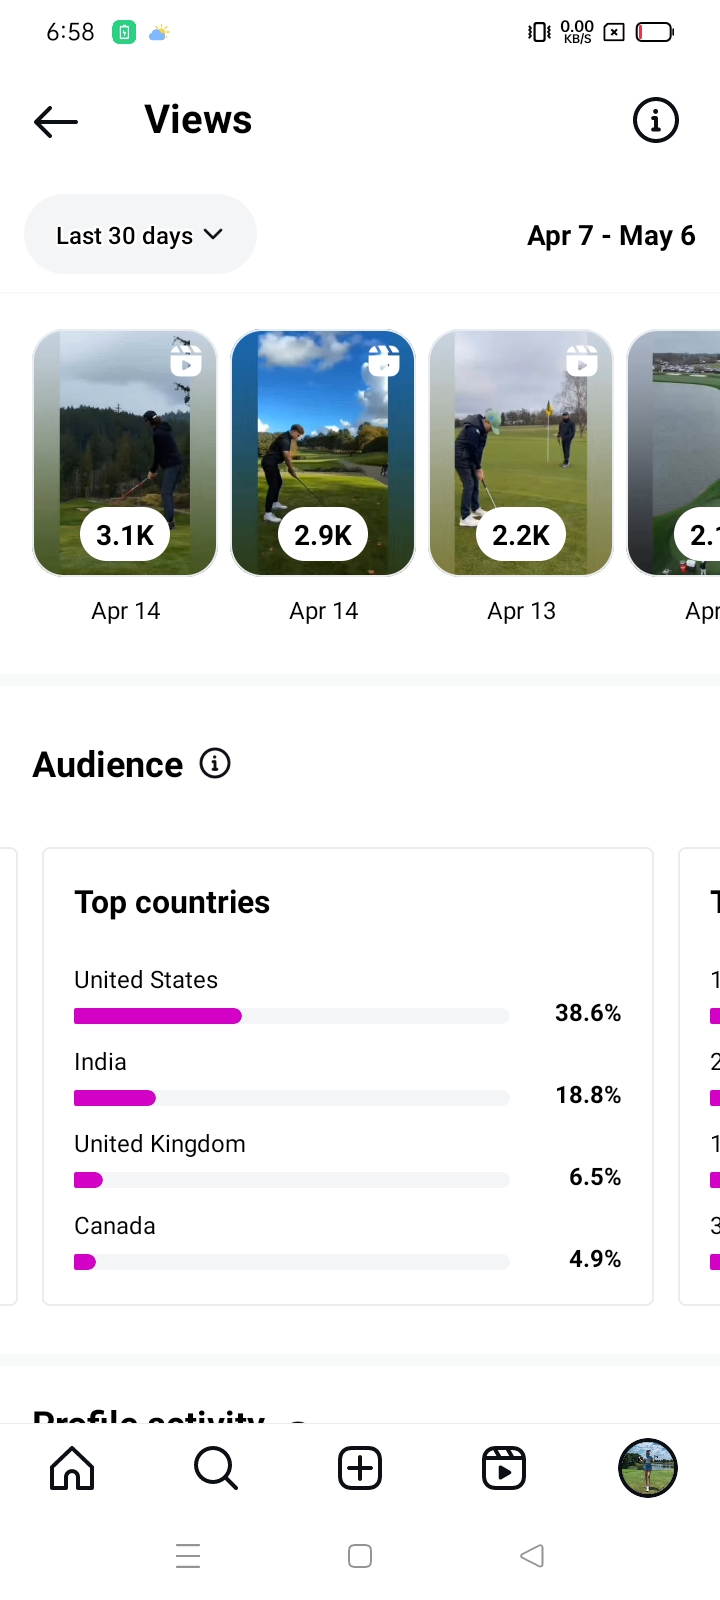Tap the Apr 7 - May 6 date range
The width and height of the screenshot is (720, 1600).
tap(611, 236)
